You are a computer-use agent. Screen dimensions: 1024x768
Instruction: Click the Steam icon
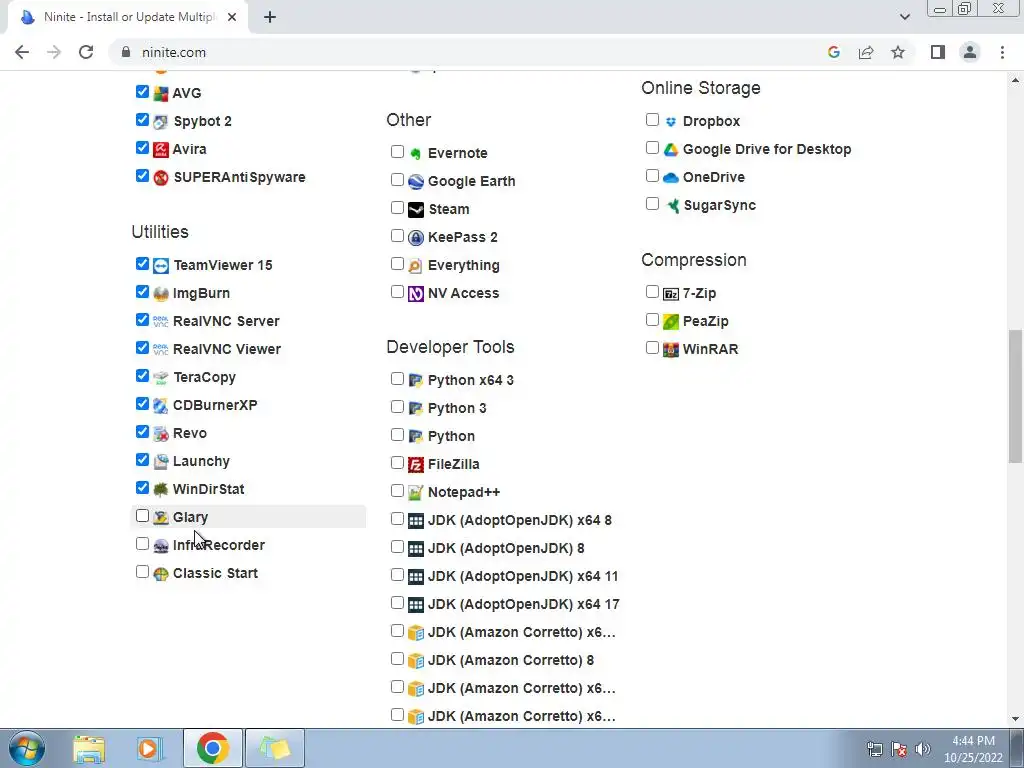pyautogui.click(x=416, y=210)
